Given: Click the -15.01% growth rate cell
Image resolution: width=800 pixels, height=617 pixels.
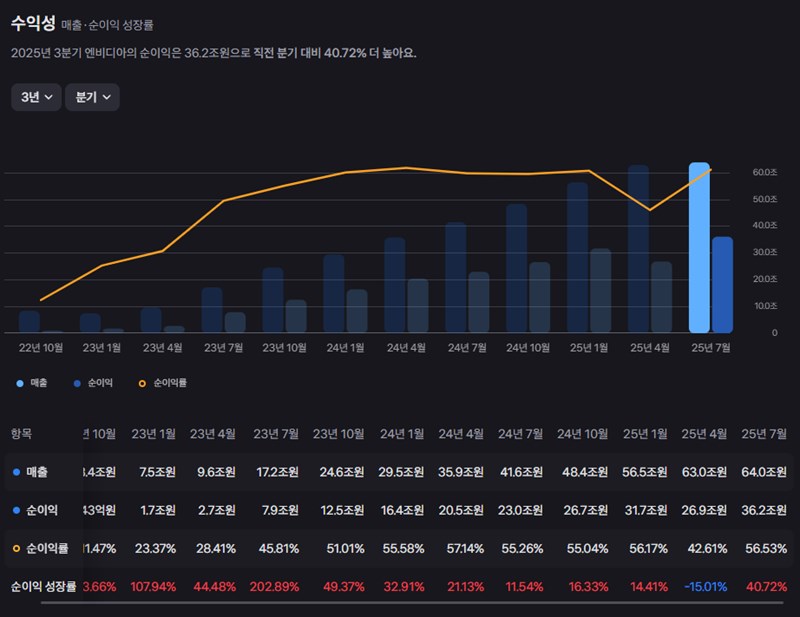Looking at the screenshot, I should [x=706, y=586].
